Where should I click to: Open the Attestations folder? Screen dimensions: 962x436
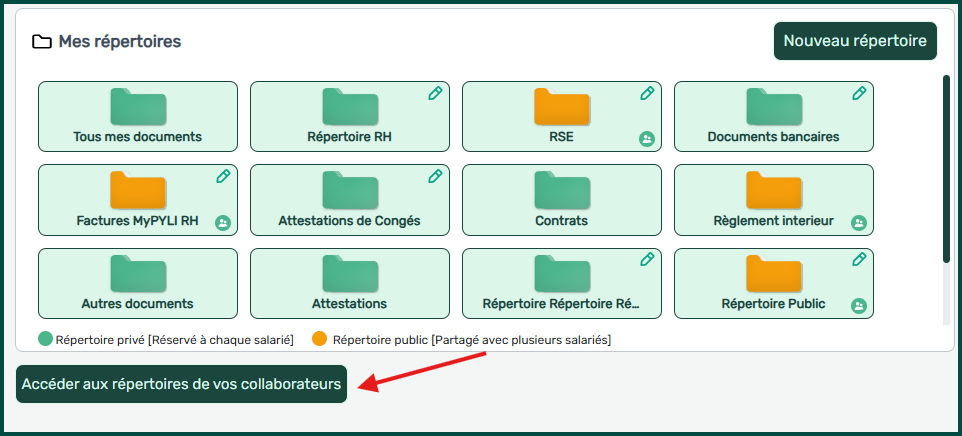point(349,283)
